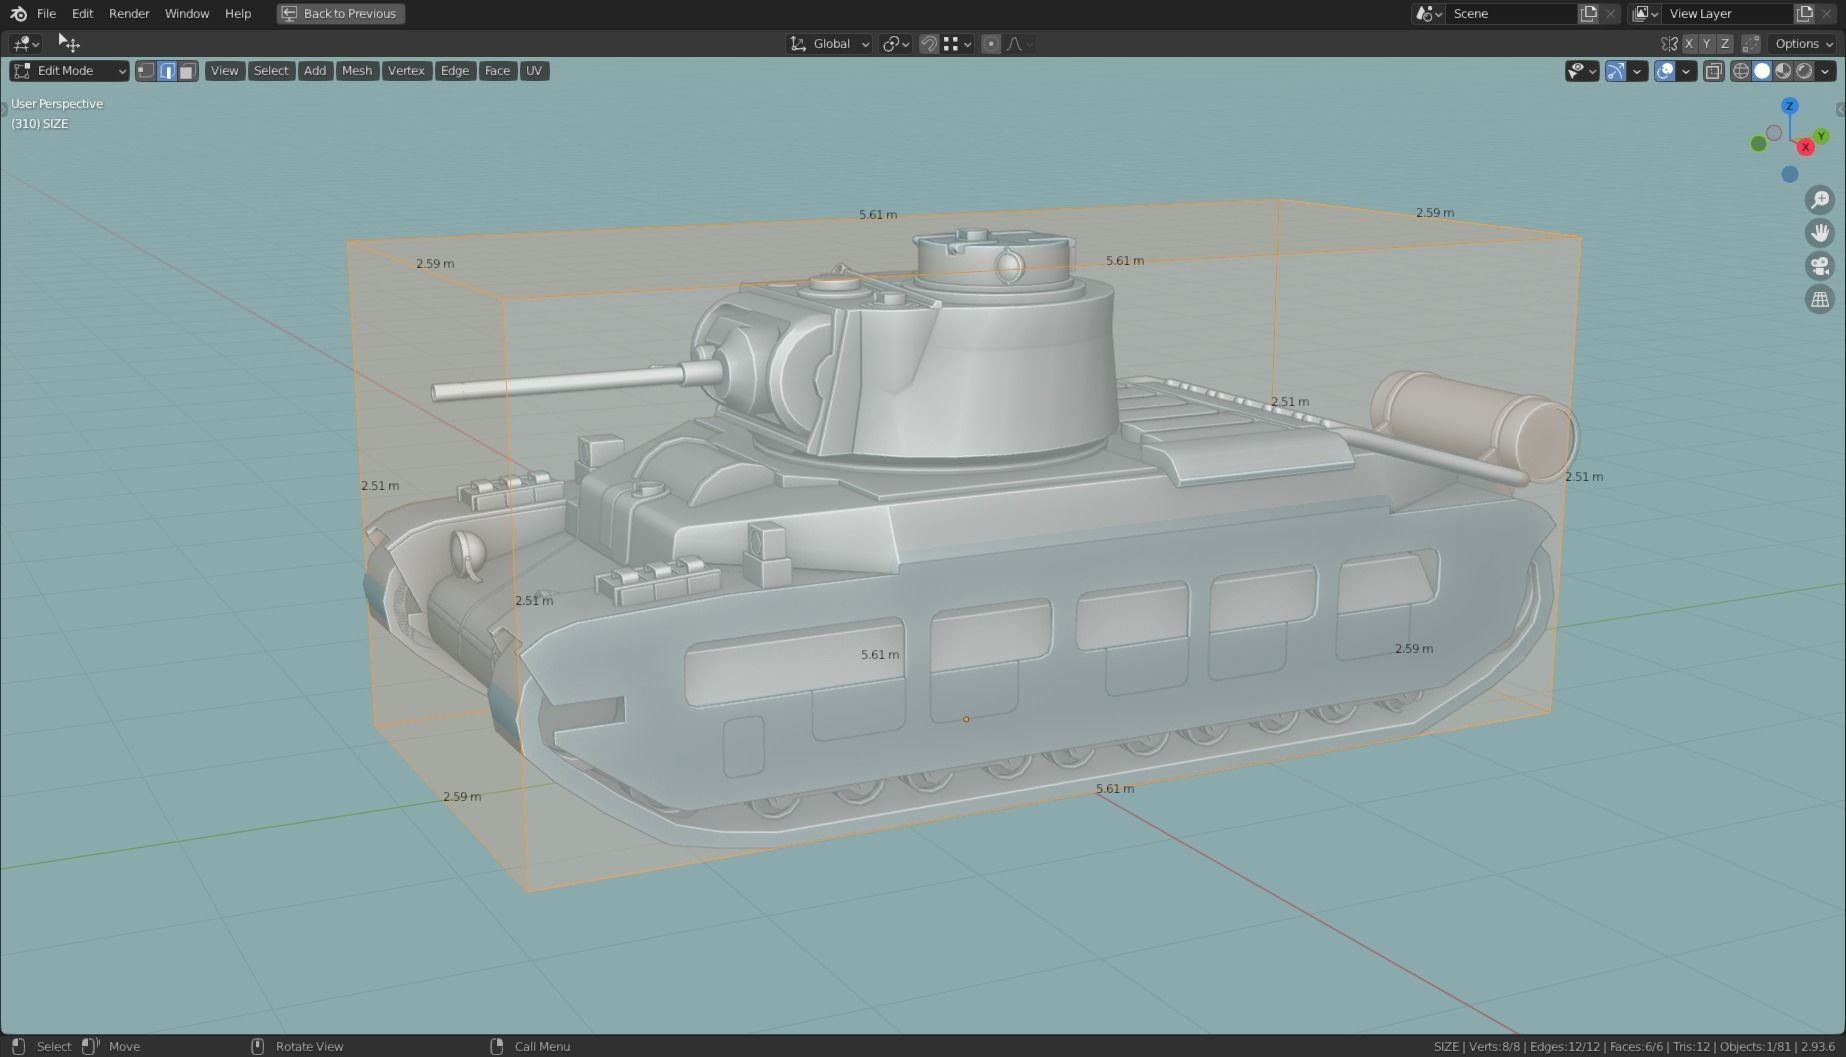Click the Y axis gizmo
Screen dimensions: 1846x1057
[x=1822, y=136]
